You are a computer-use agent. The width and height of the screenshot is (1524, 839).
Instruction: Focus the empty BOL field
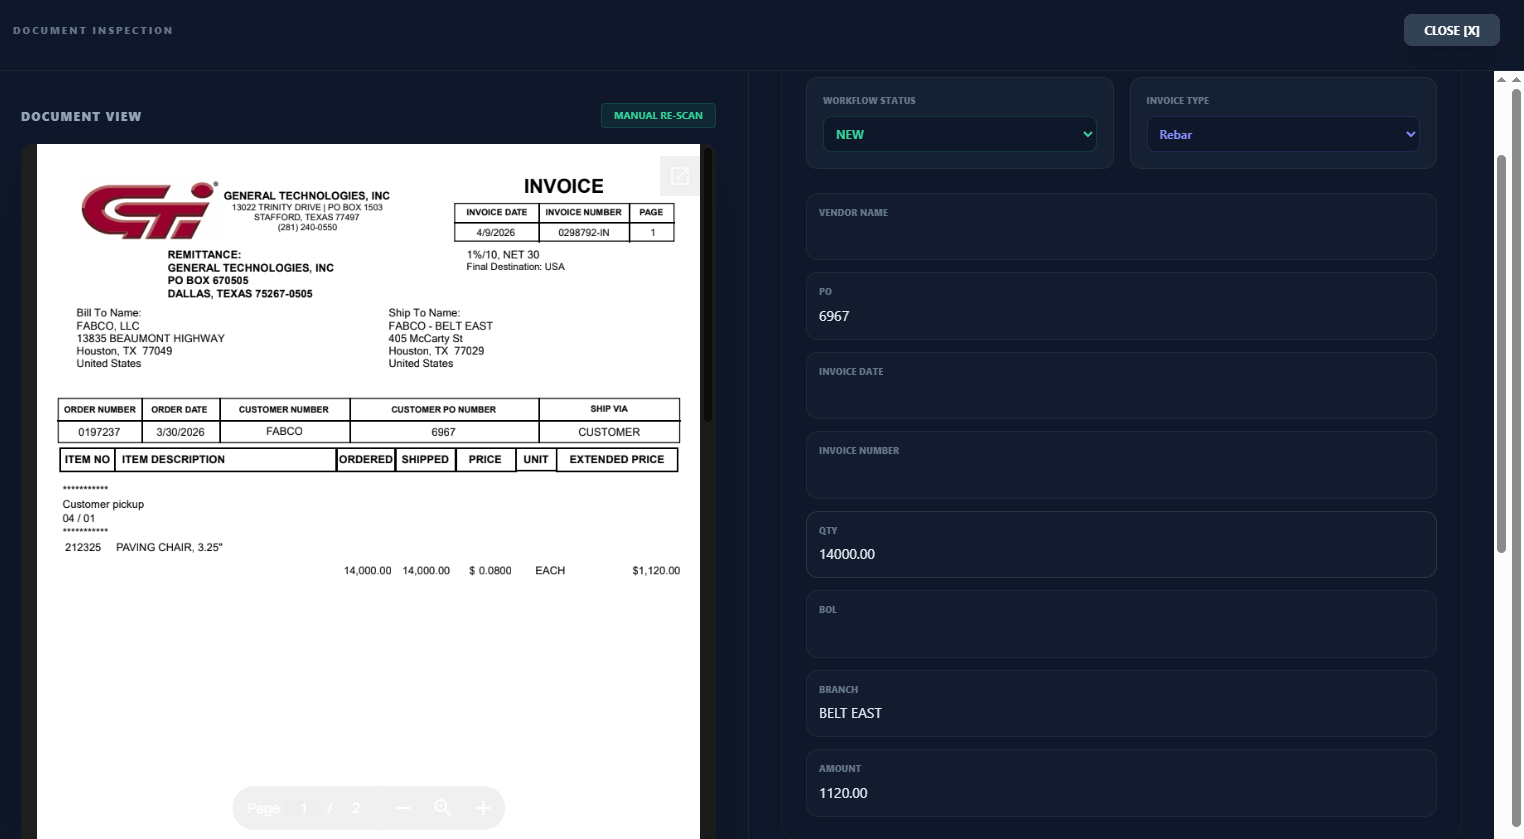(1121, 624)
